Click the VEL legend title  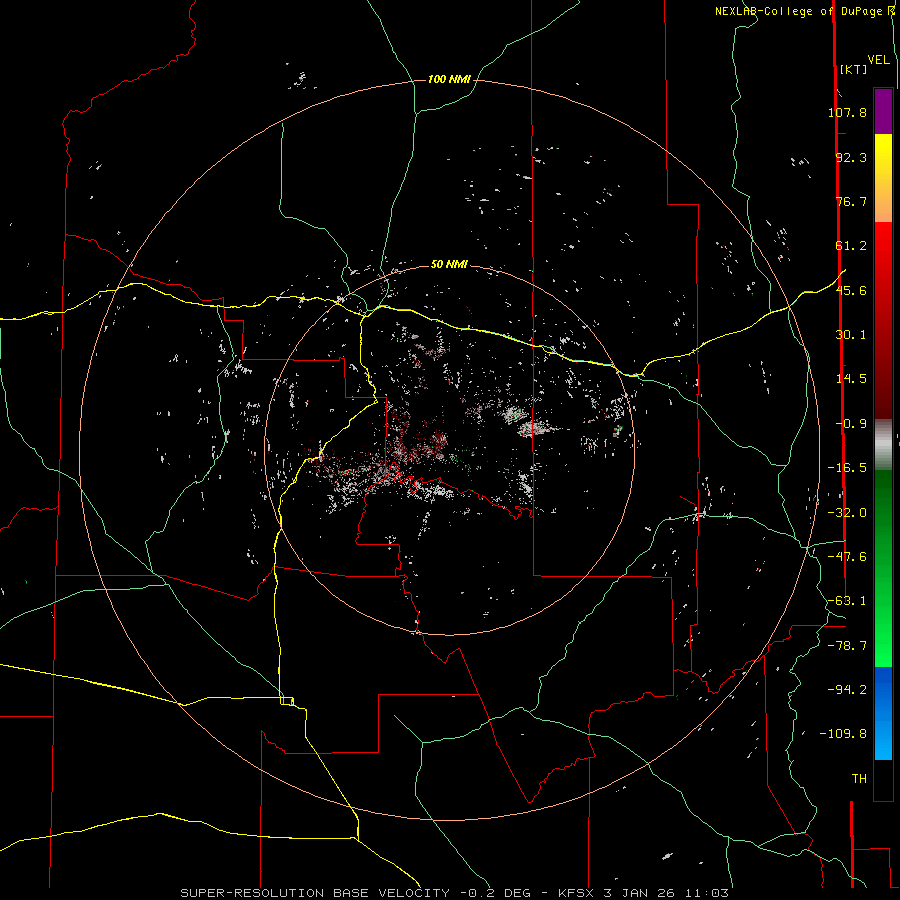[x=879, y=60]
